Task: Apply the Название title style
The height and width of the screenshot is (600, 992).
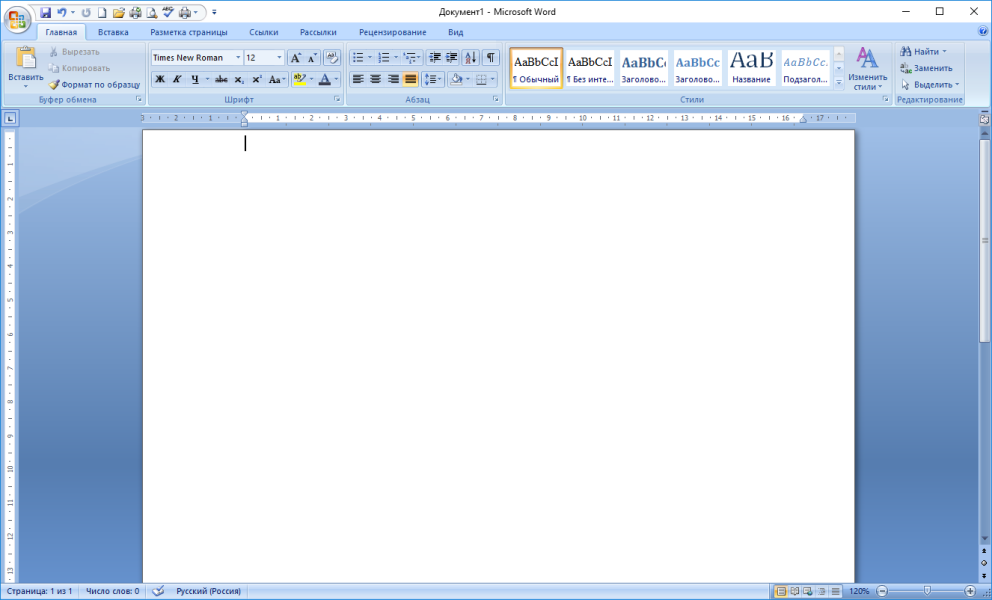Action: 752,68
